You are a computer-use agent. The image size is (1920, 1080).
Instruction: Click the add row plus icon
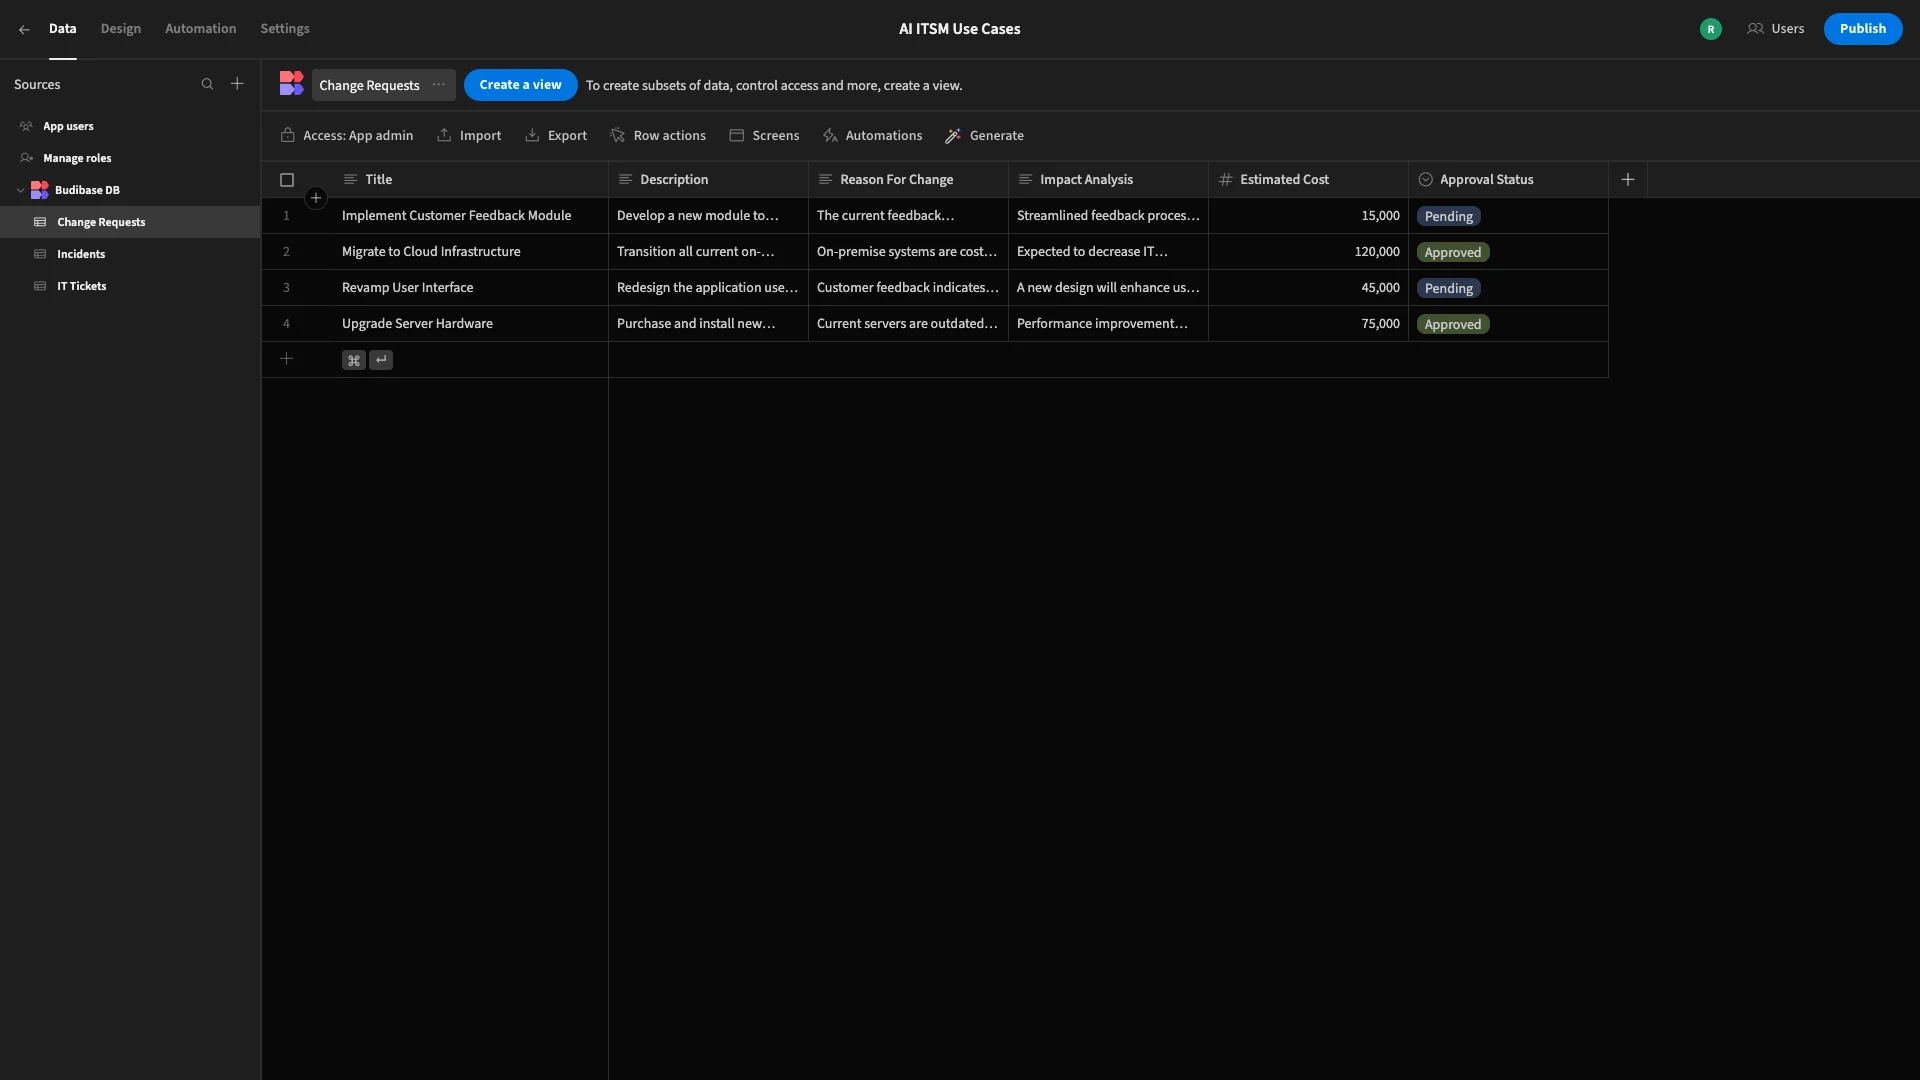[x=286, y=359]
